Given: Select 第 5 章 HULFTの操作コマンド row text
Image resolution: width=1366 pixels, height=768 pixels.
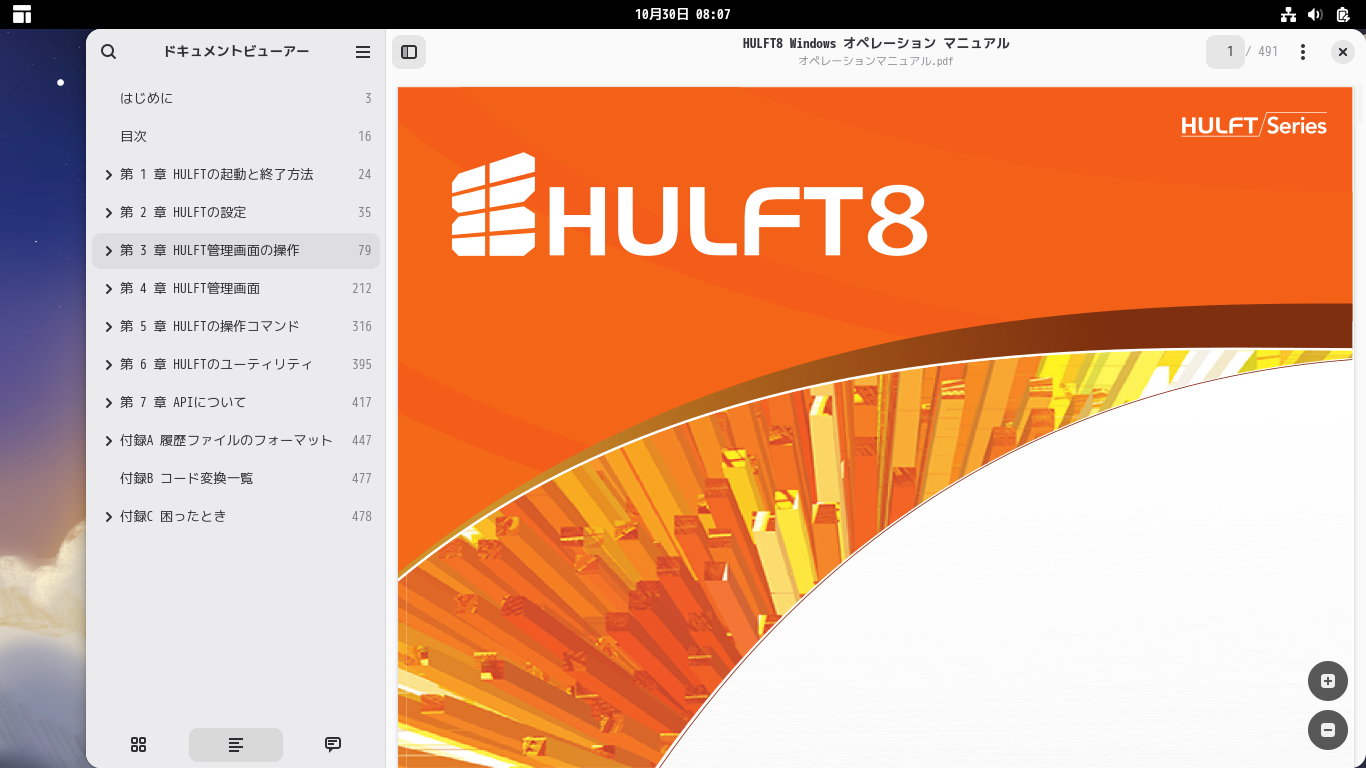Looking at the screenshot, I should coord(210,326).
